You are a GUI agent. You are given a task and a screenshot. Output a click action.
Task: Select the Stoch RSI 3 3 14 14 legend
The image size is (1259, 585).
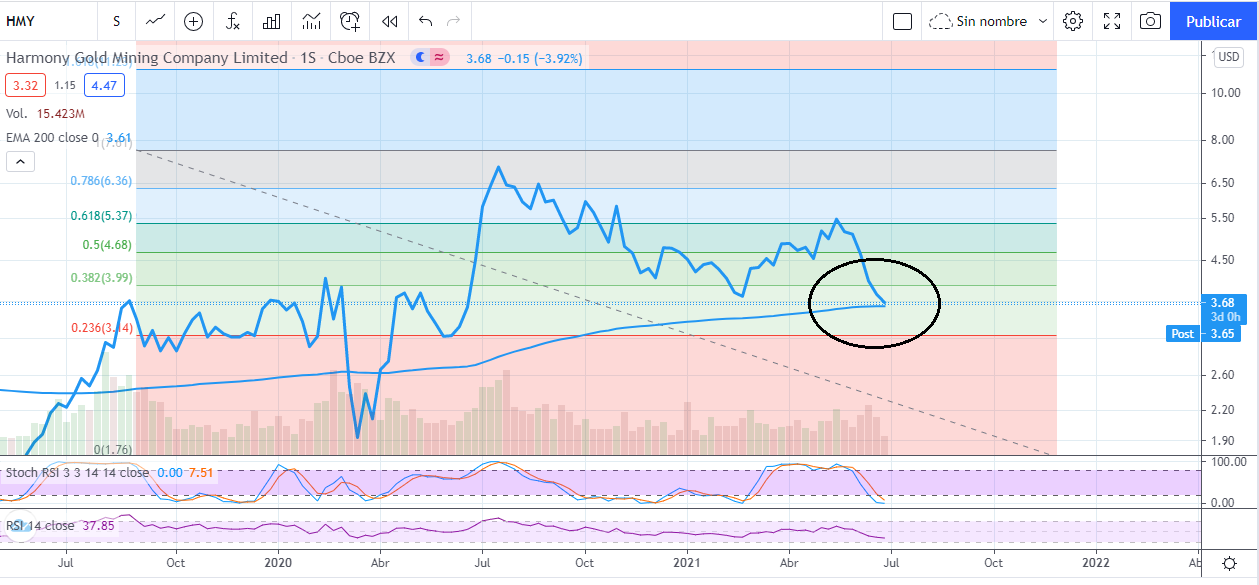(x=77, y=473)
